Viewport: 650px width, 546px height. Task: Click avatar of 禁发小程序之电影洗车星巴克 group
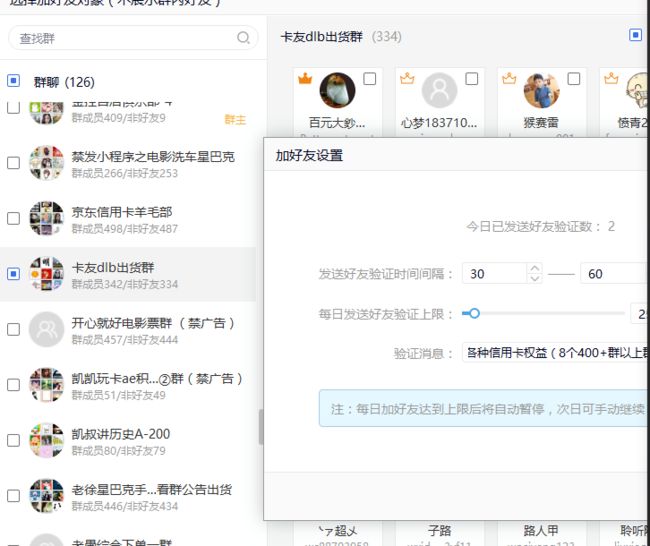click(46, 163)
